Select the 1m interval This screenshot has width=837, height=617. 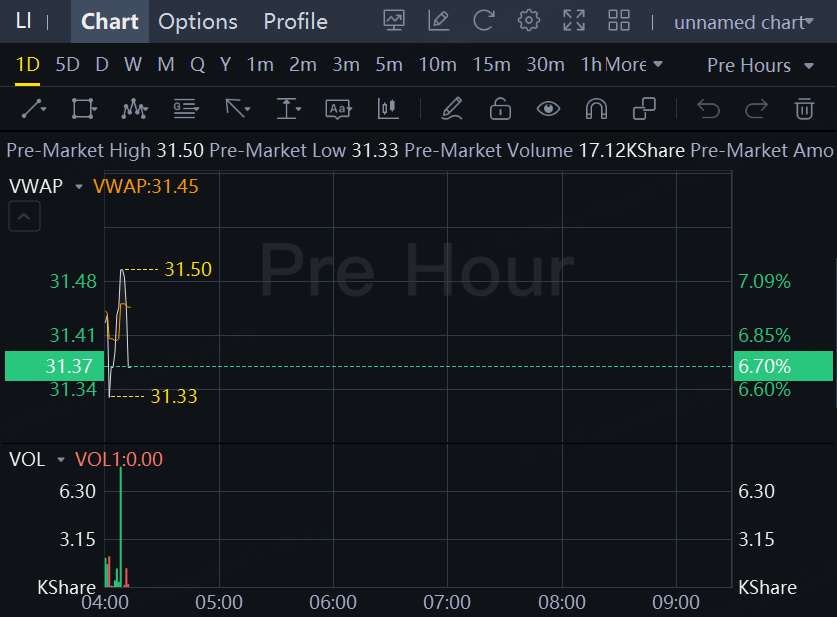coord(260,65)
